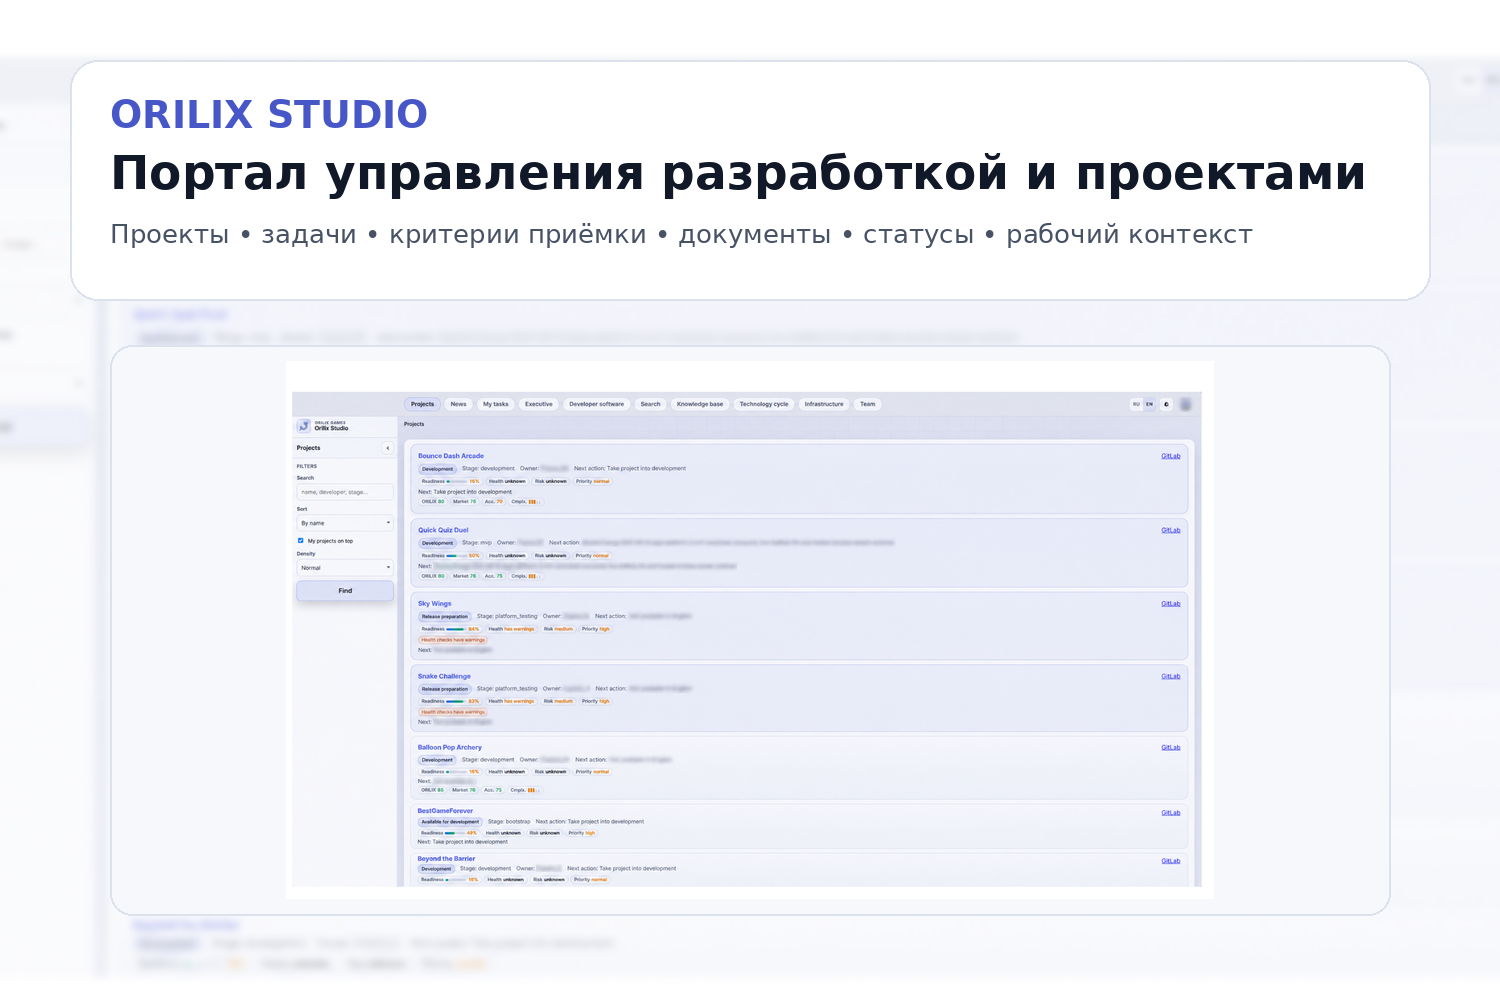Focus the name, developer, stage search field
Viewport: 1500px width, 1000px height.
[x=345, y=492]
